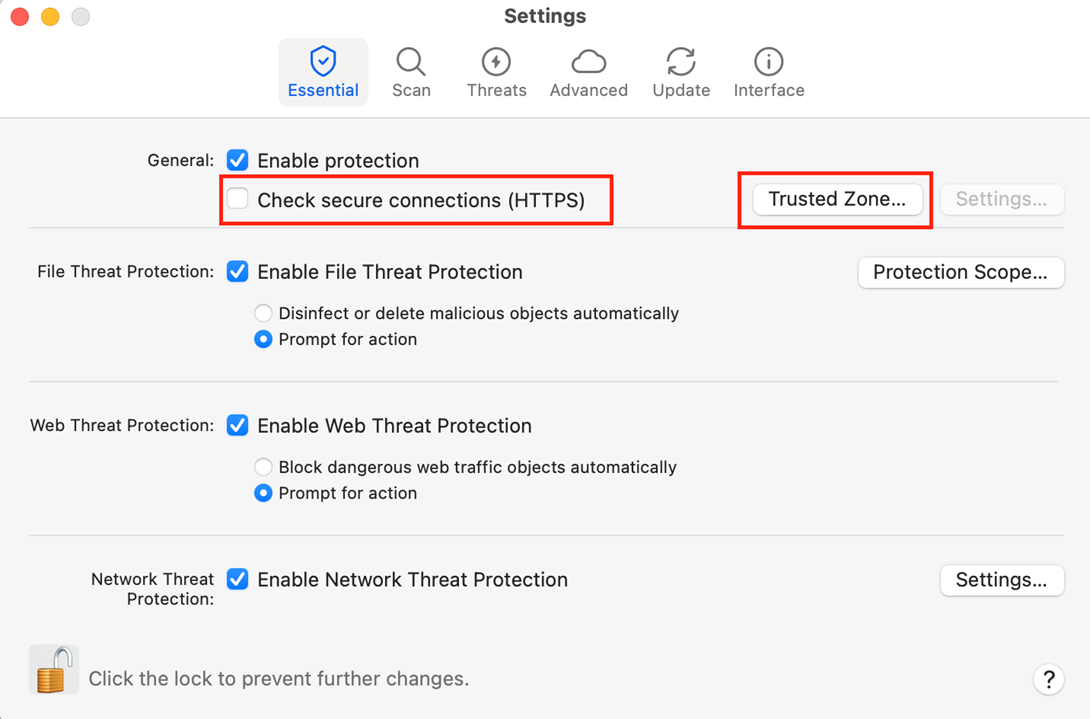Enable Check secure connections (HTTPS)
The width and height of the screenshot is (1090, 719).
[x=238, y=199]
